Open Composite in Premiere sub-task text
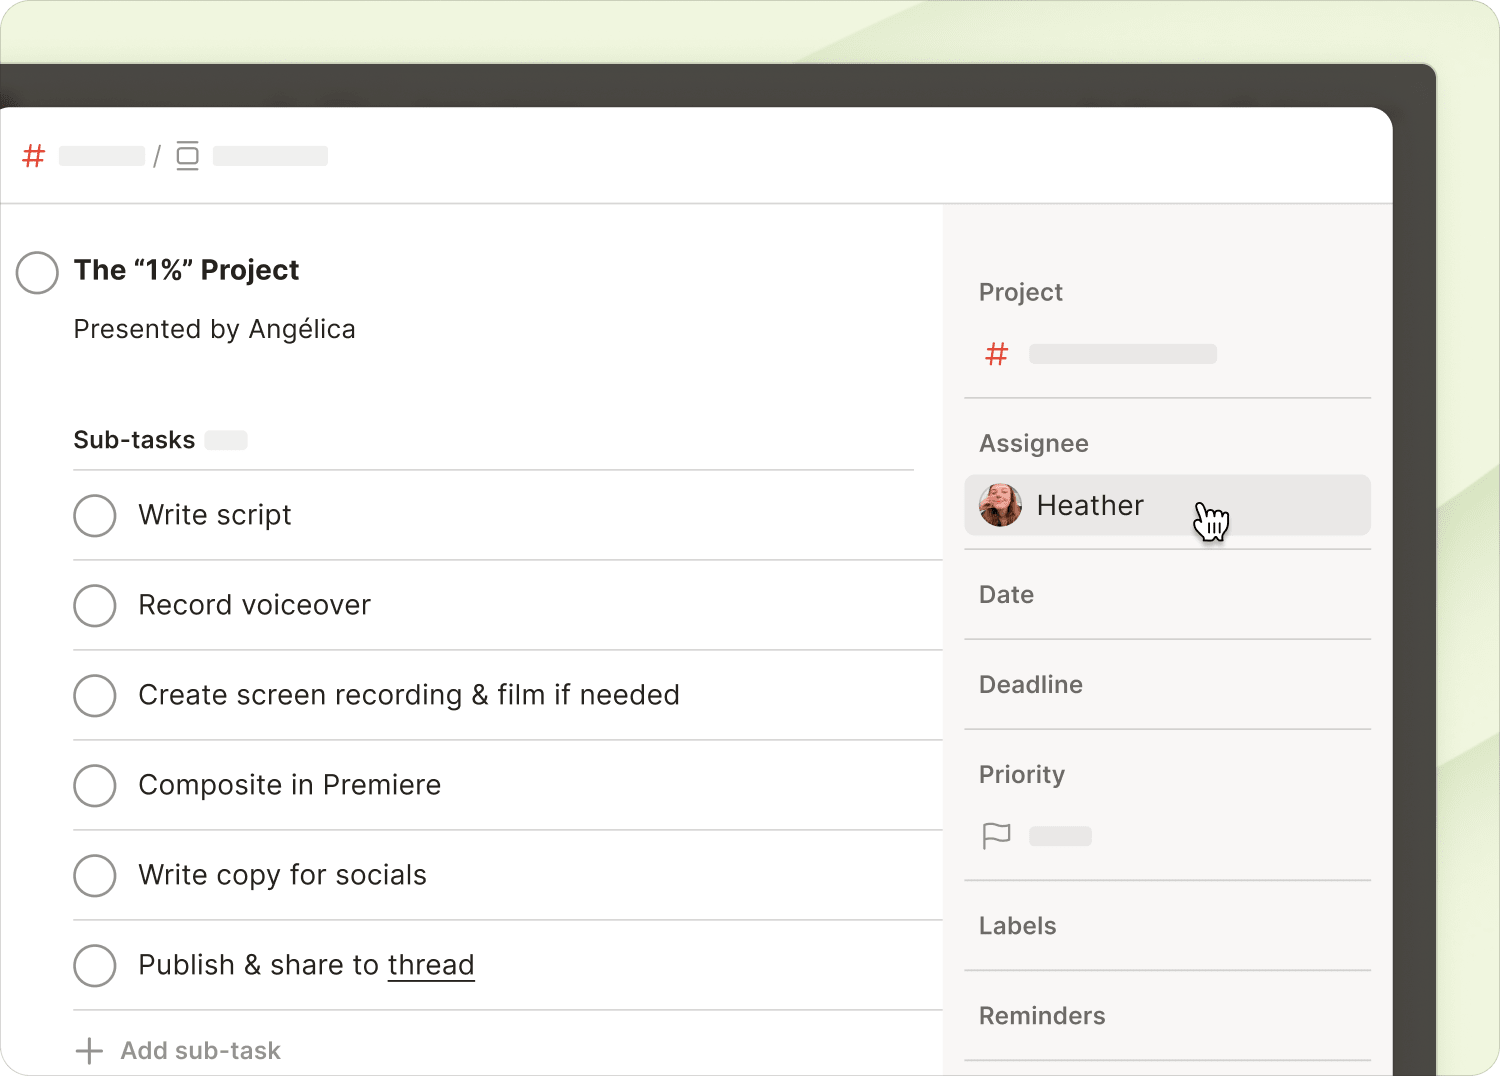The image size is (1500, 1076). 289,785
